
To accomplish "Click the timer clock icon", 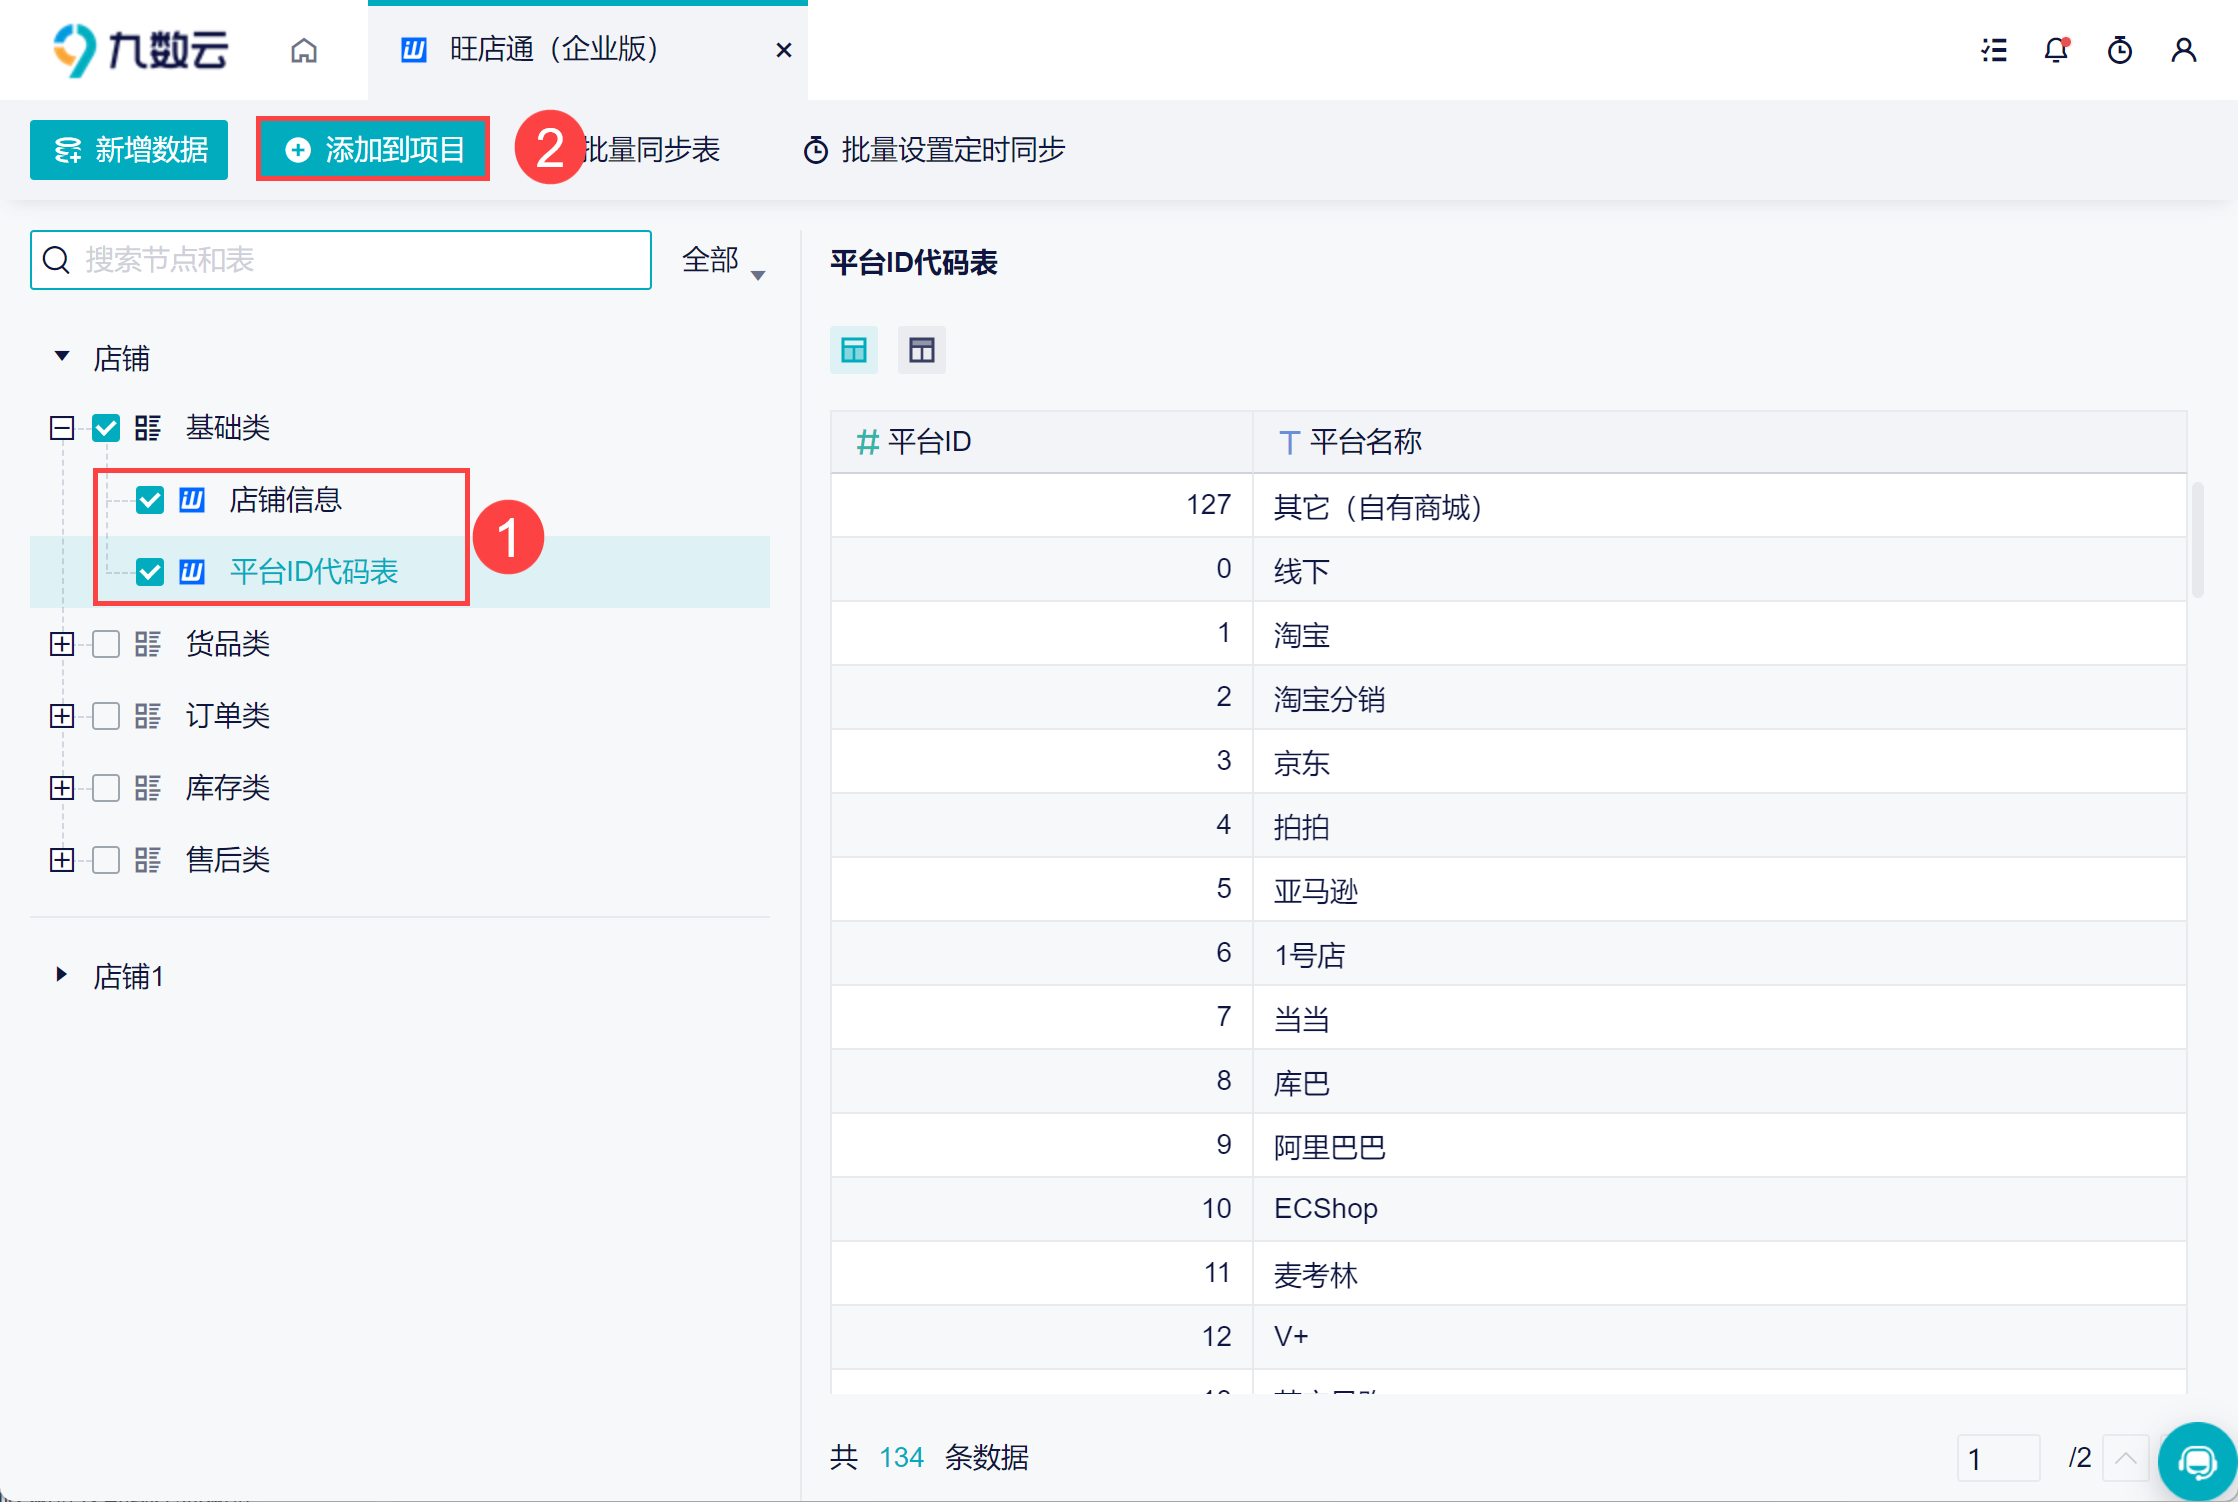I will [2119, 50].
